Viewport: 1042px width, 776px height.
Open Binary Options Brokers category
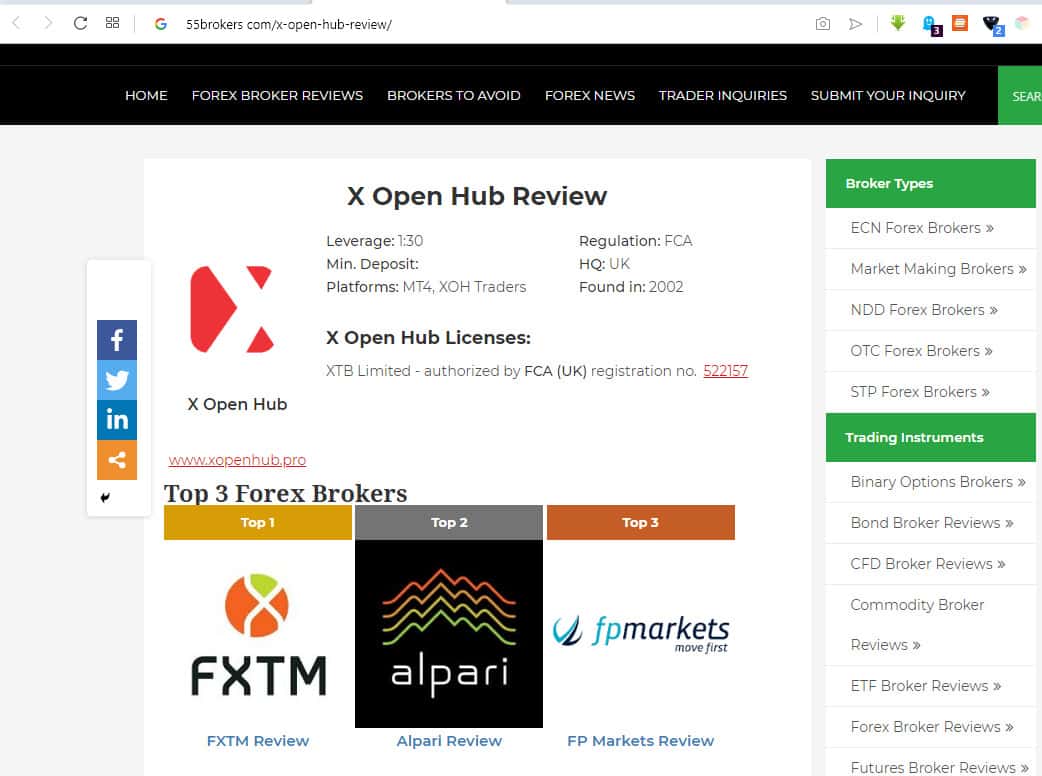tap(938, 482)
